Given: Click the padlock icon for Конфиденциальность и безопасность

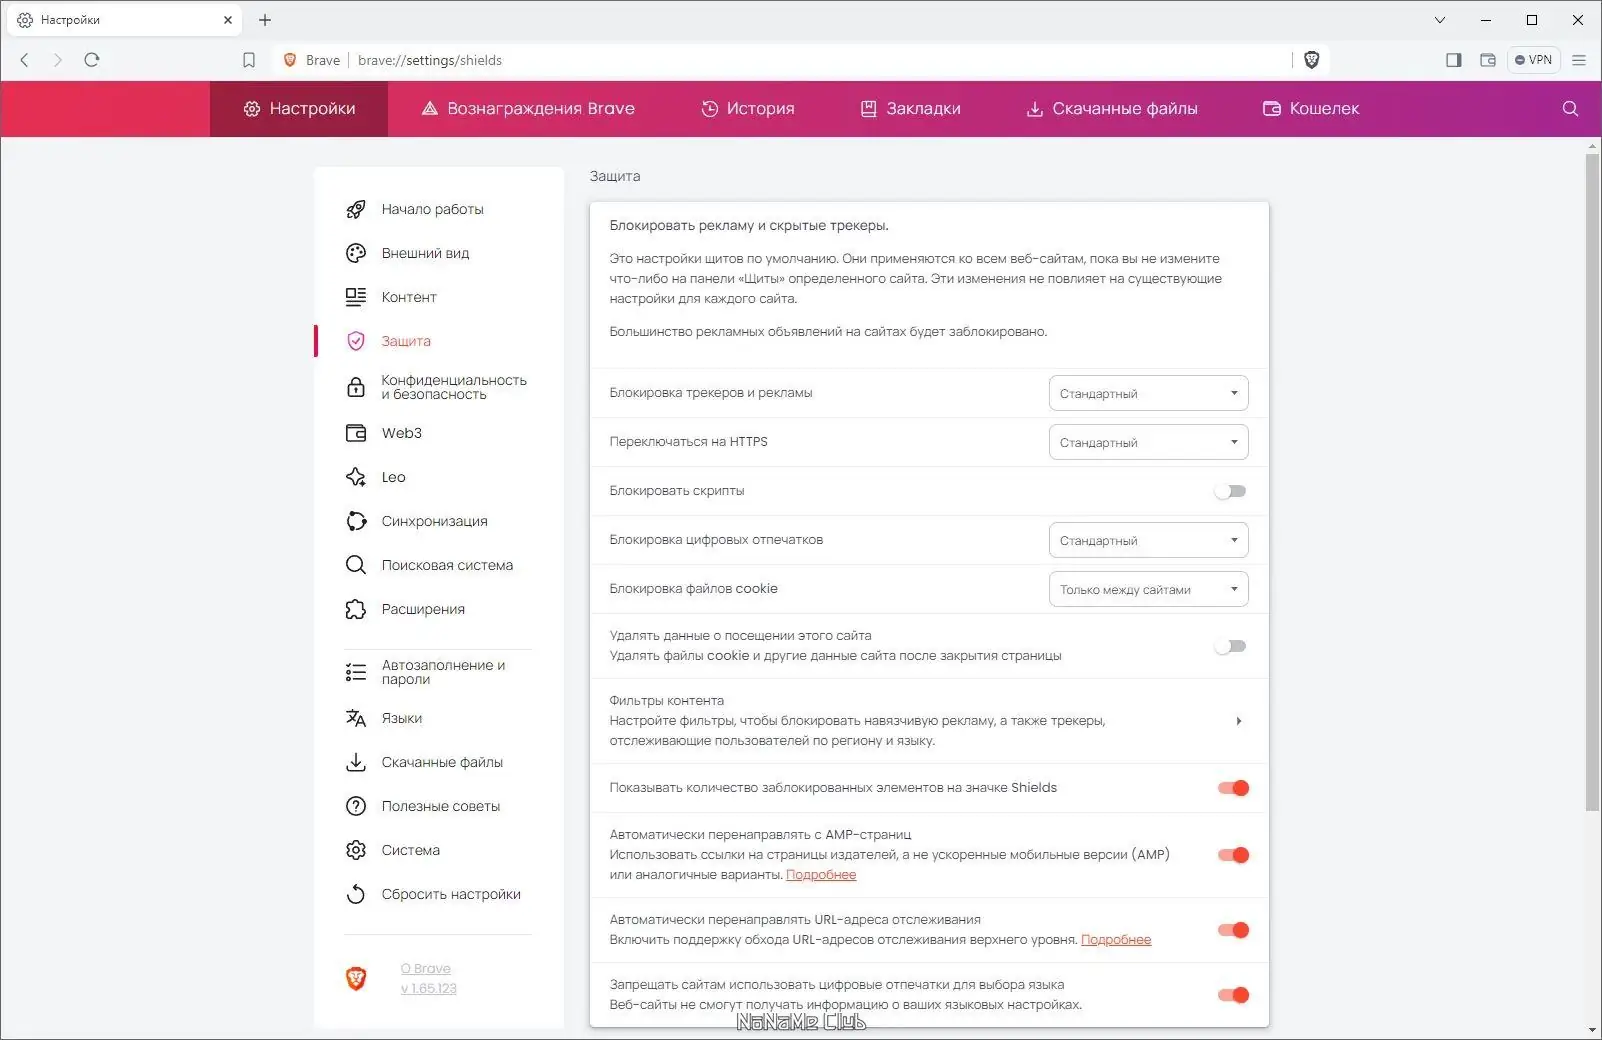Looking at the screenshot, I should point(356,387).
